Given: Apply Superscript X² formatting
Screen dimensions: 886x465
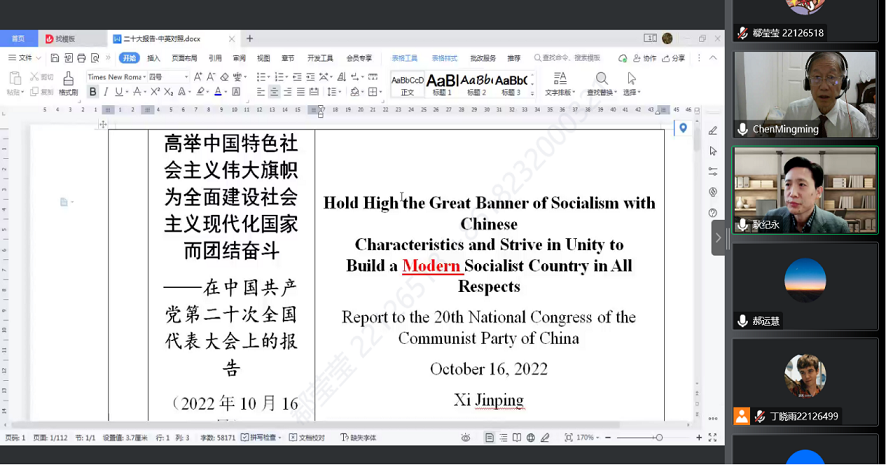Looking at the screenshot, I should point(155,92).
